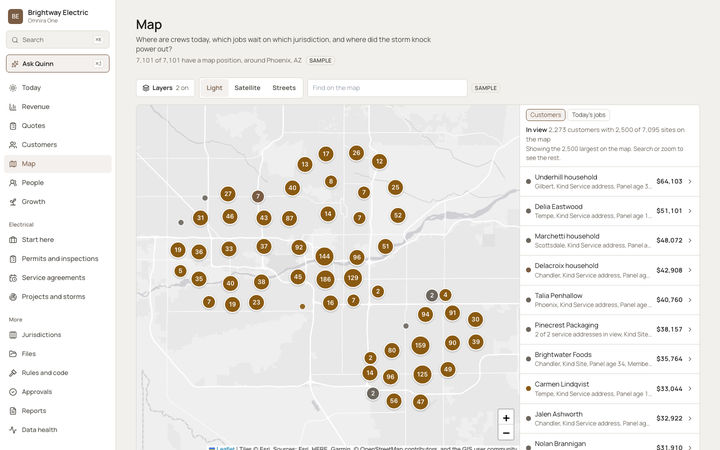
Task: Open Permits and inspections page
Action: (58, 259)
